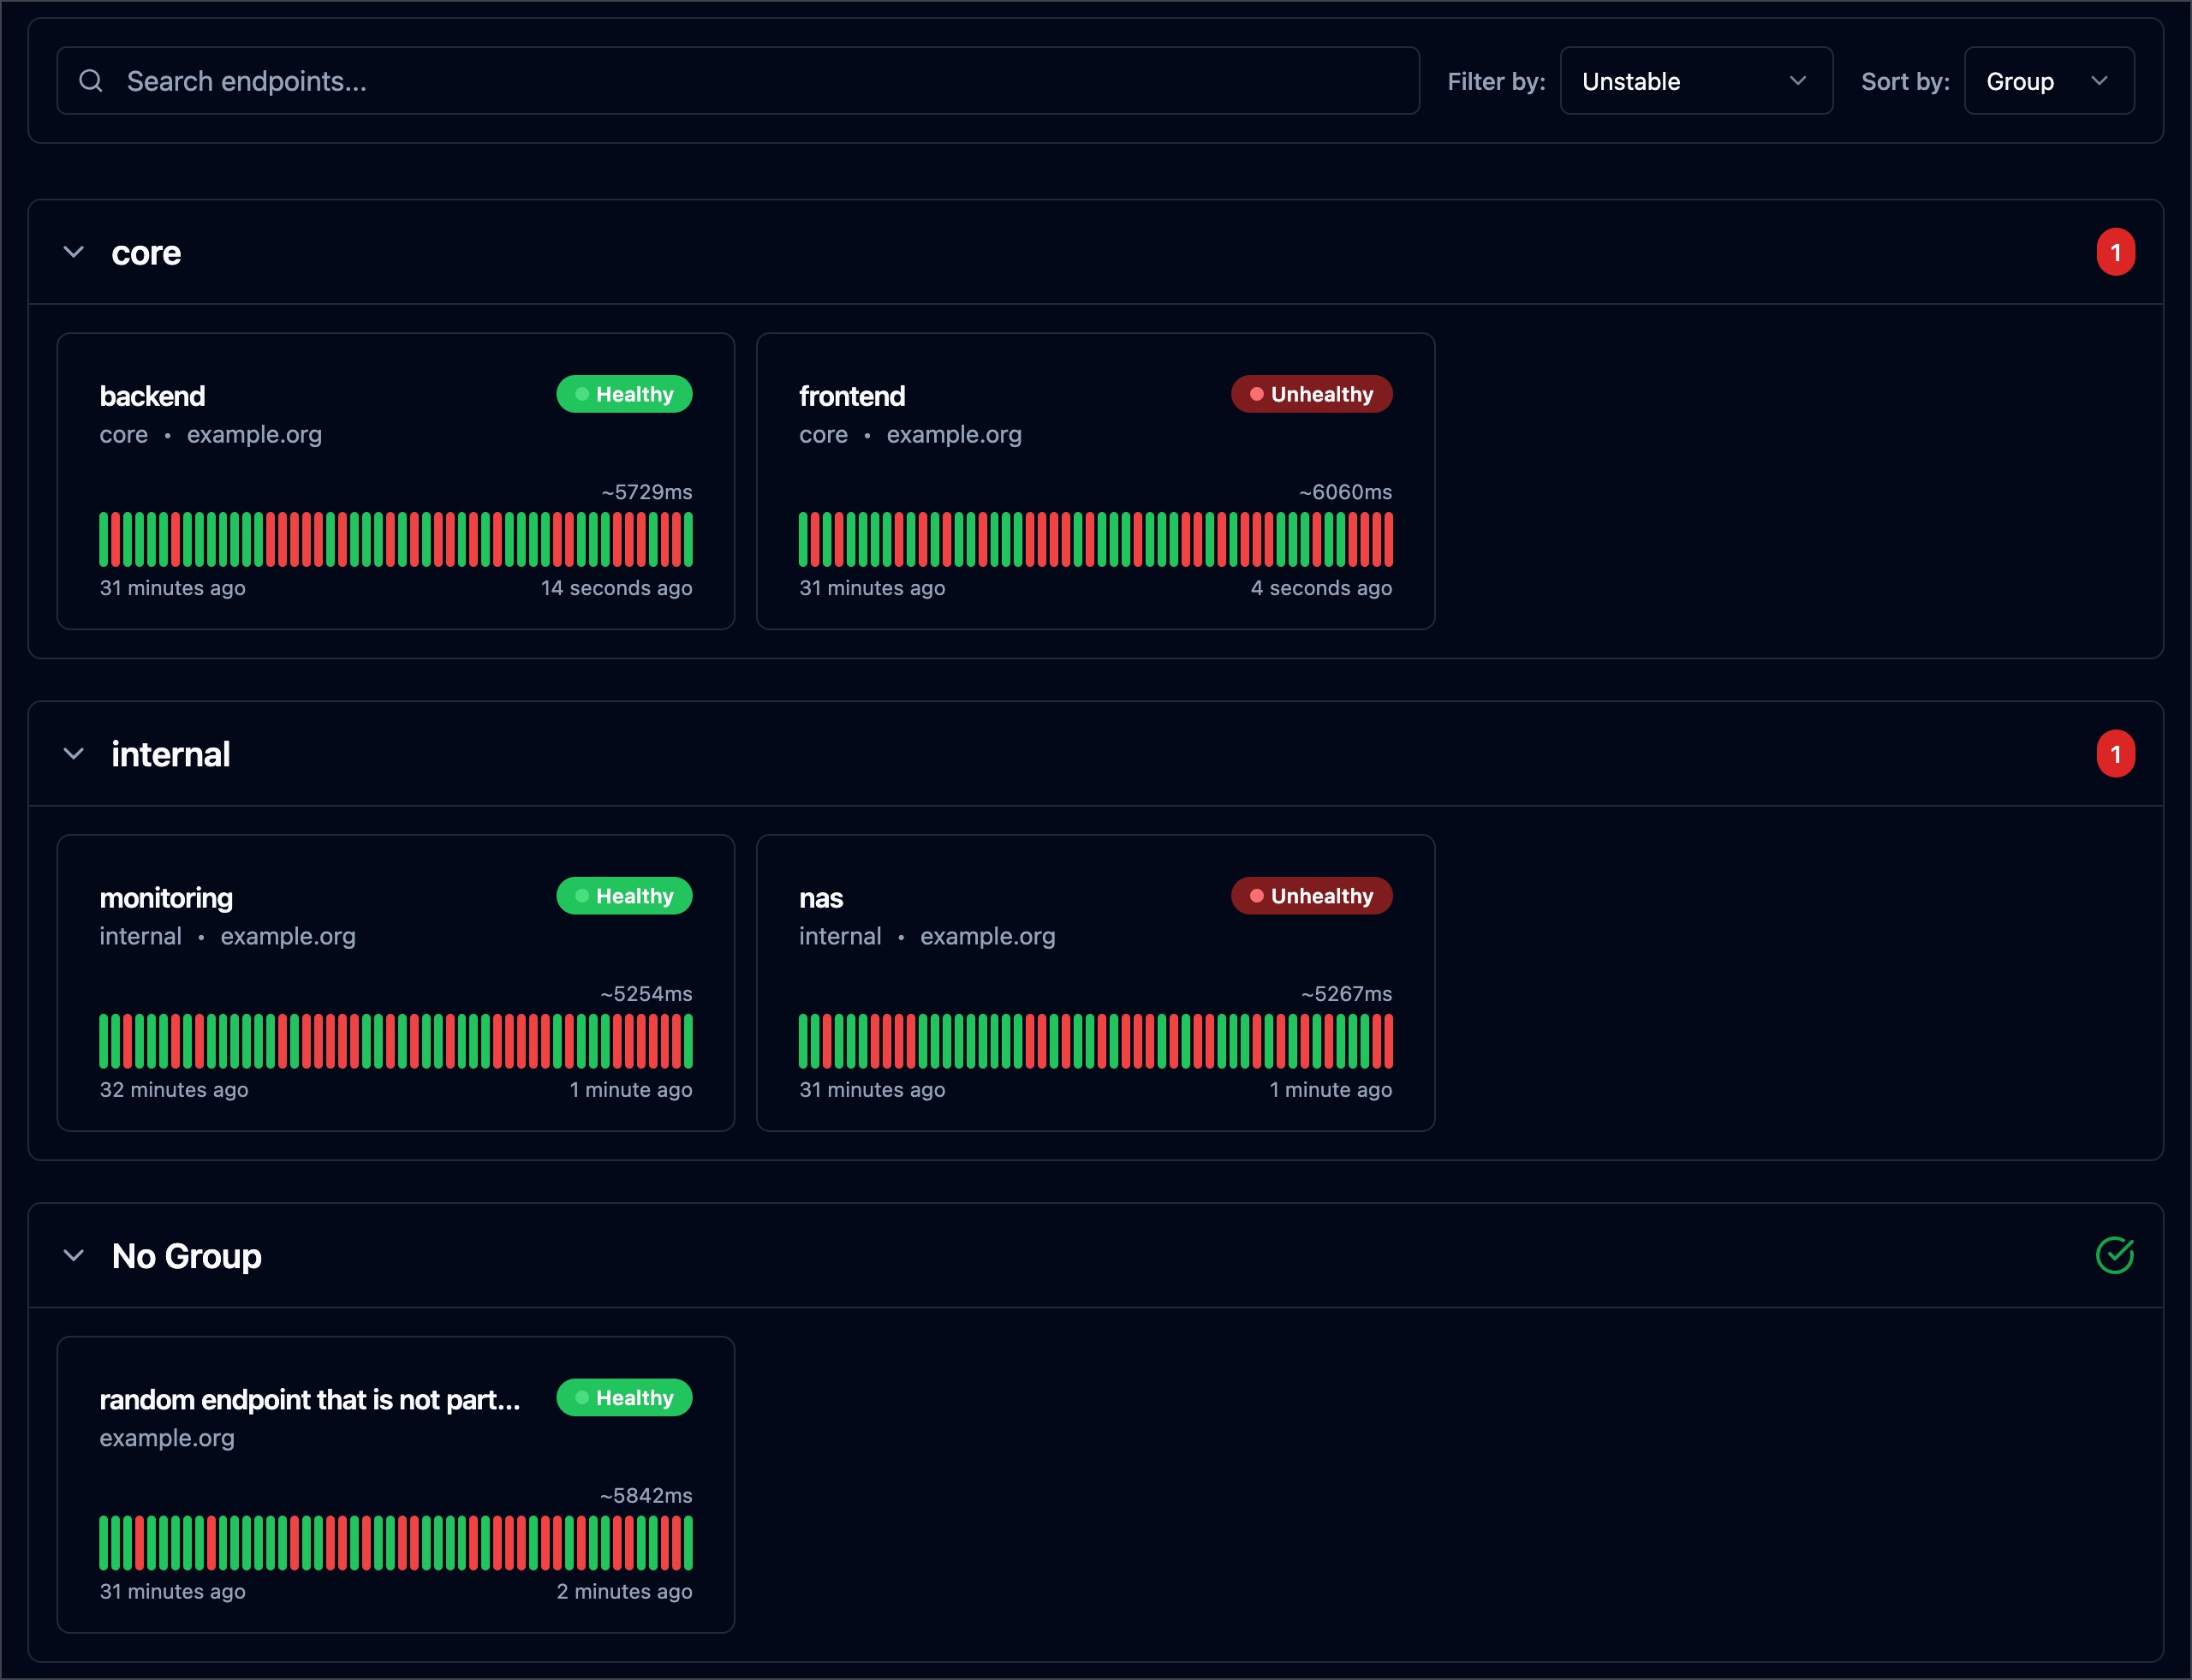Collapse the No Group section chevron
This screenshot has width=2192, height=1680.
pyautogui.click(x=73, y=1256)
